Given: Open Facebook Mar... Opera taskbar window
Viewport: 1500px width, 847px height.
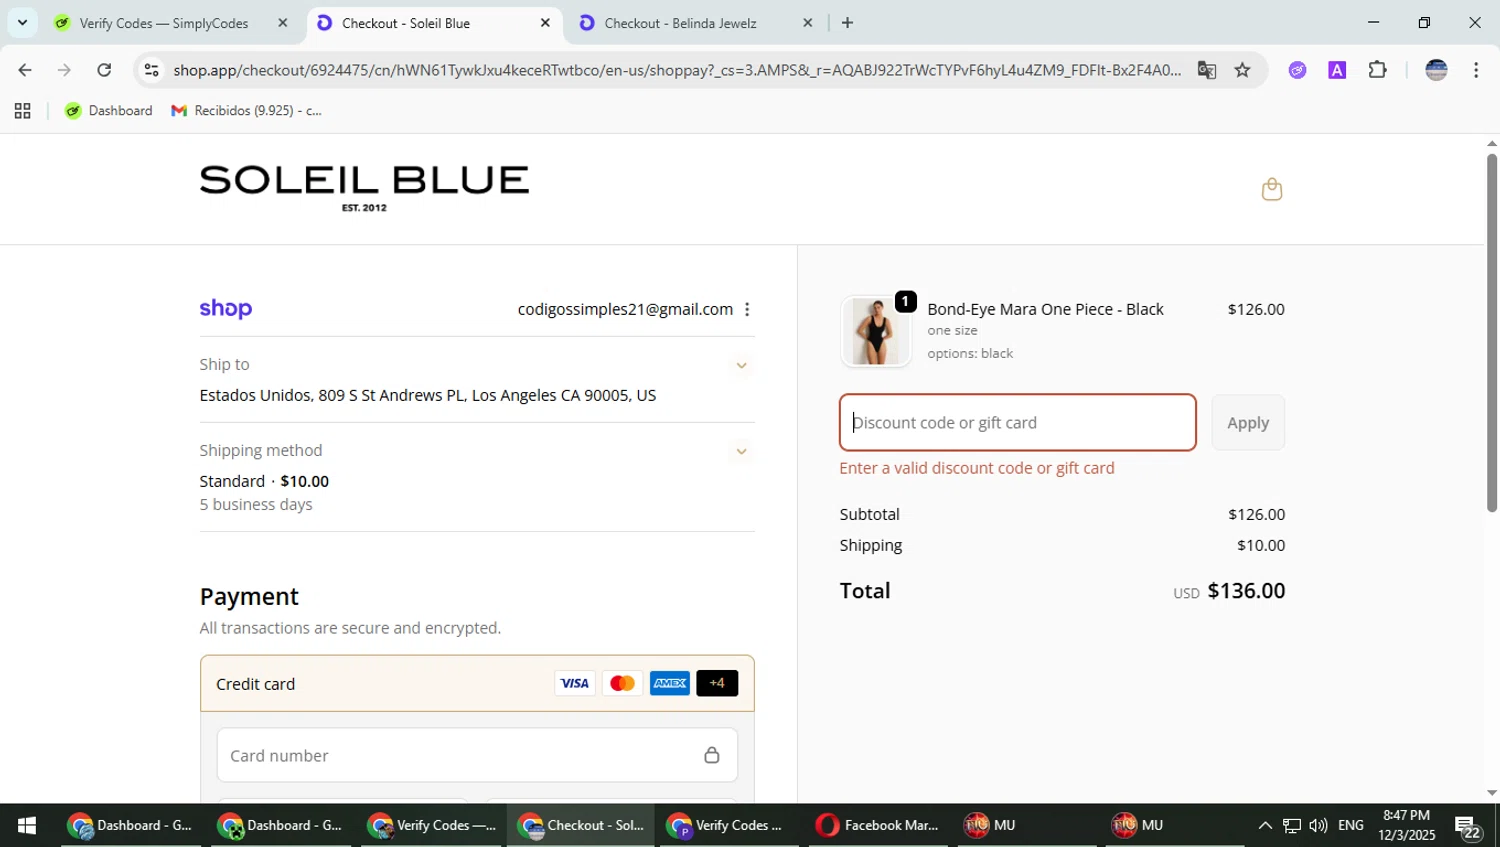Looking at the screenshot, I should point(878,825).
